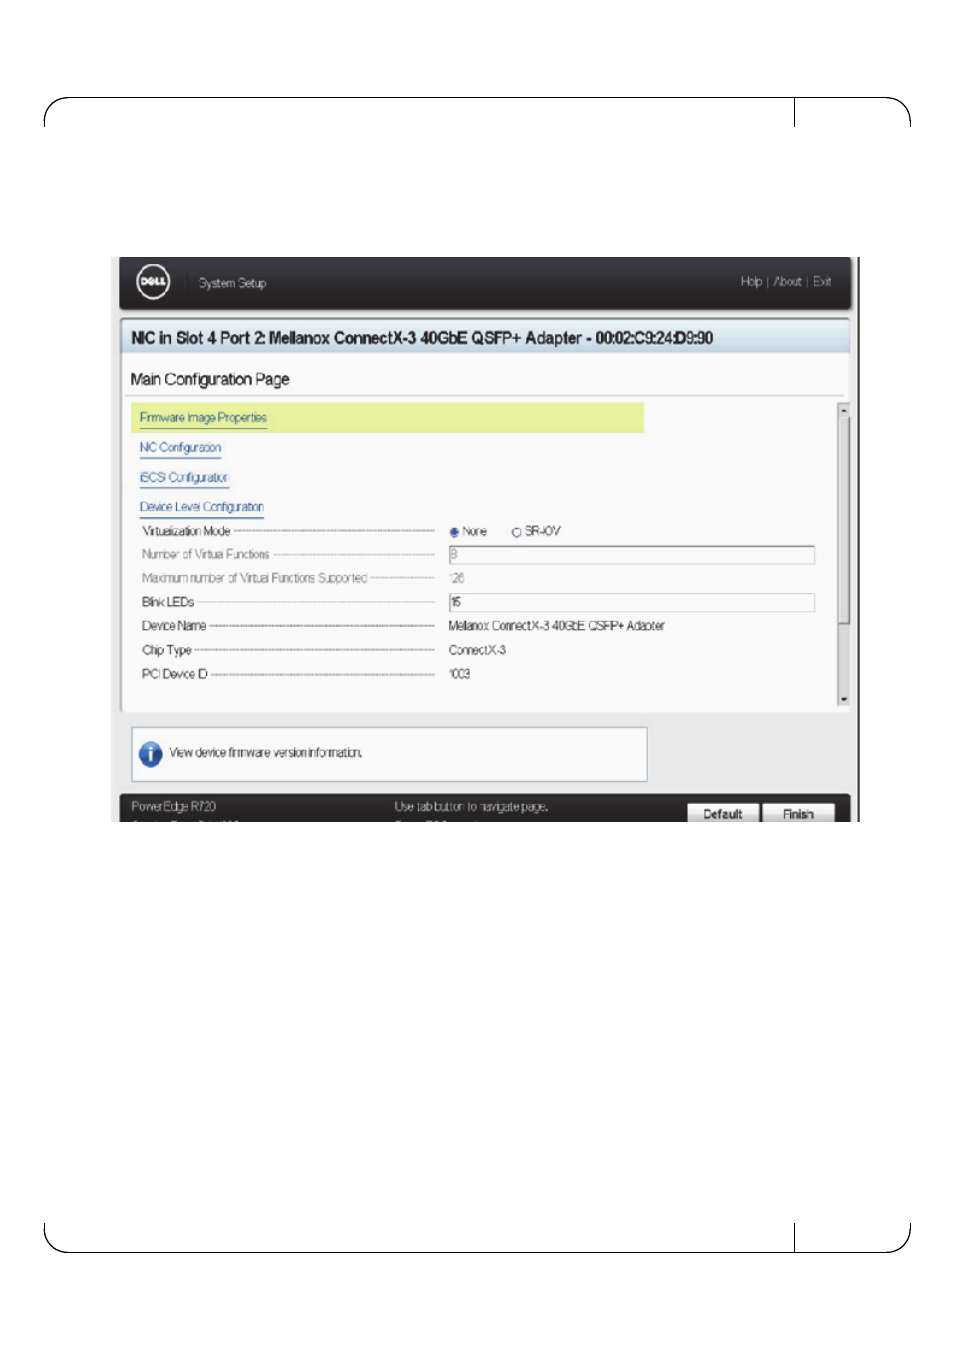Click the Finish button
Viewport: 954px width, 1350px height.
coord(798,814)
